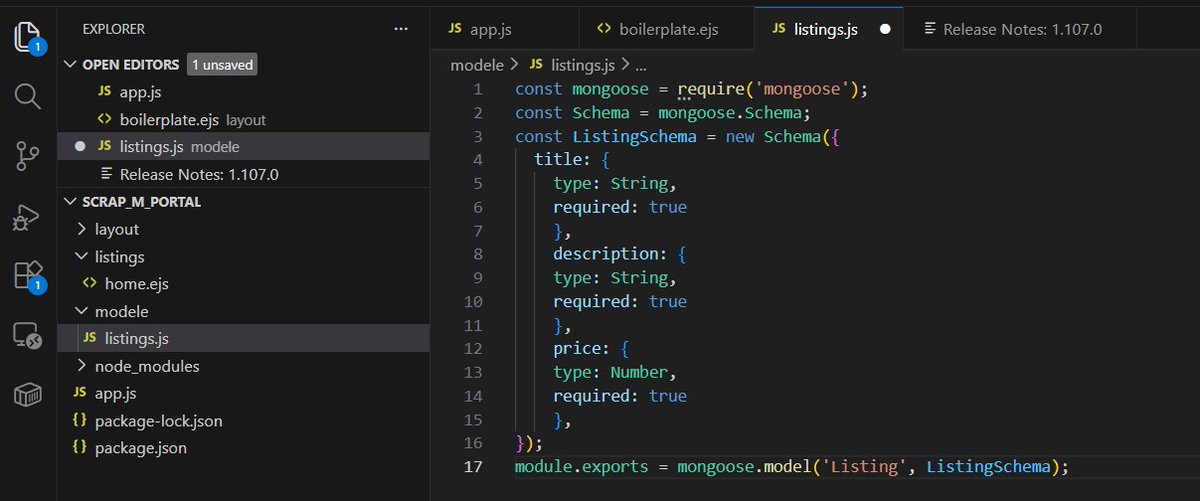This screenshot has height=501, width=1200.
Task: Expand the node_modules folder
Action: tap(81, 366)
